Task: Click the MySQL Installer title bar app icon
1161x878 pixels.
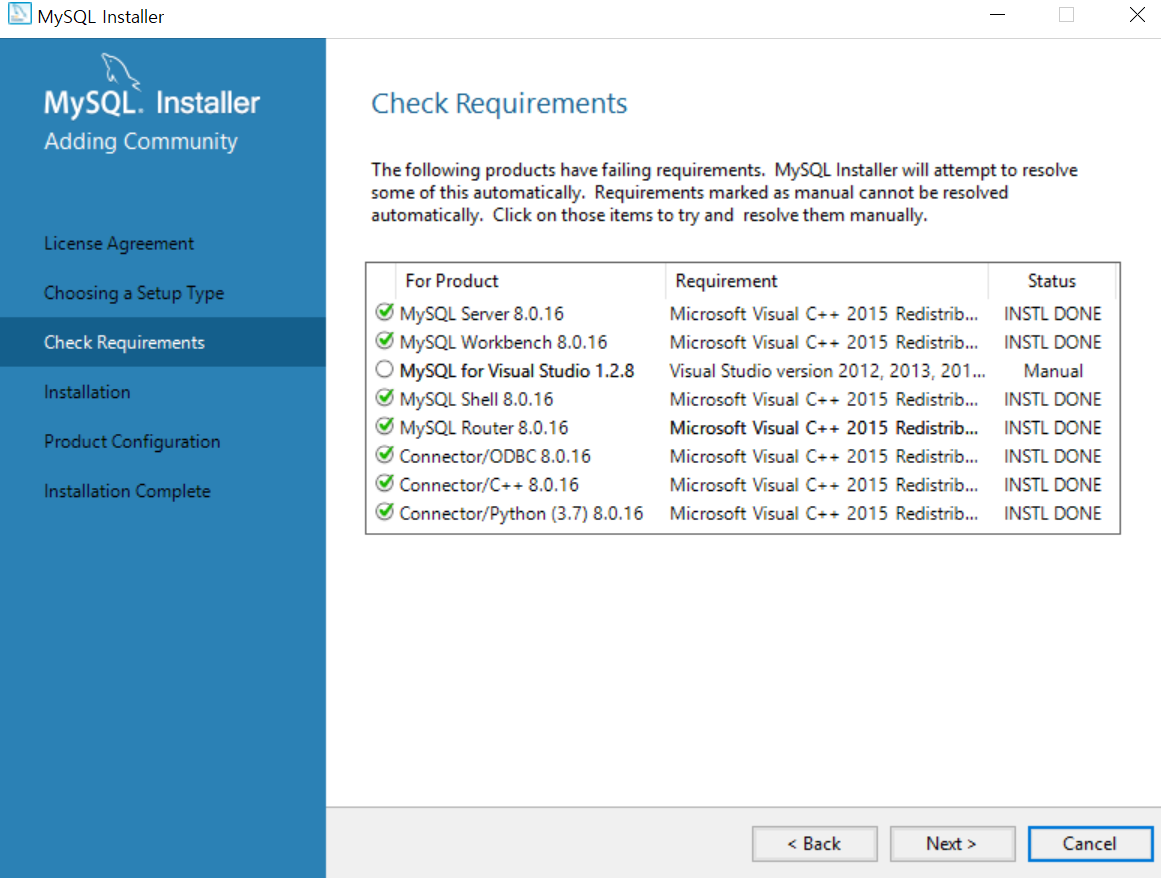Action: [x=19, y=14]
